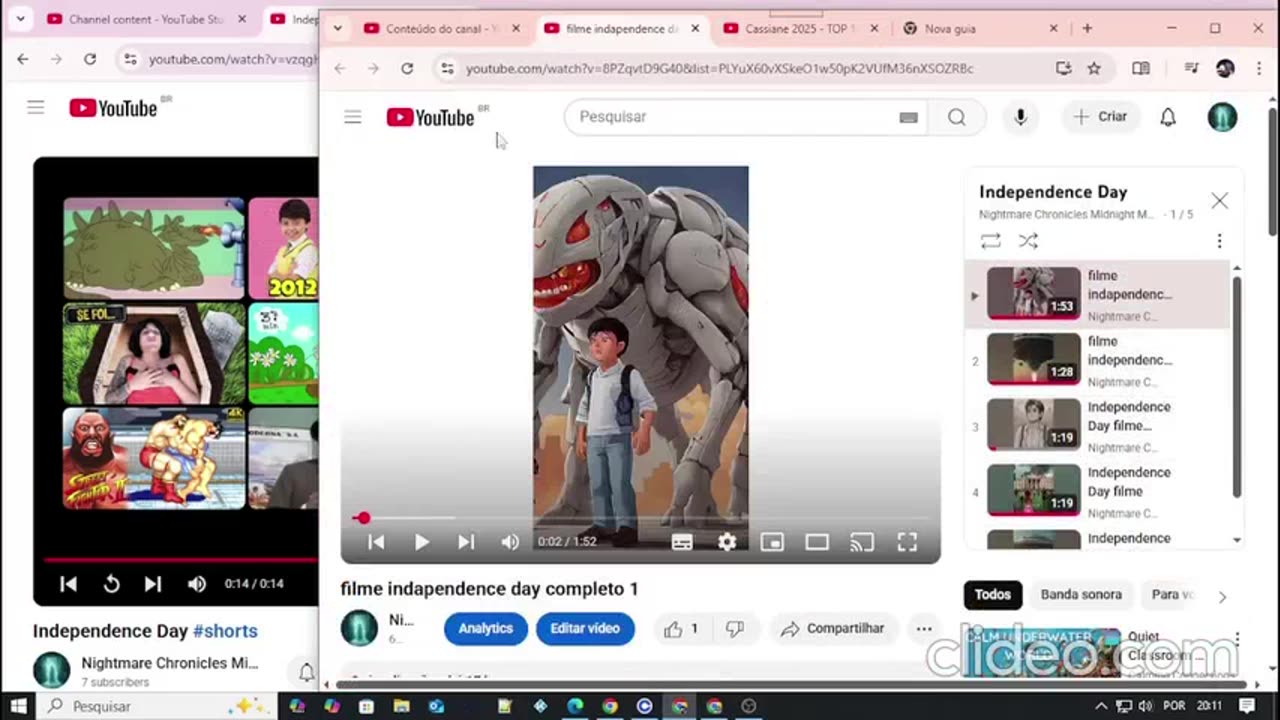Open YouTube guide menu in back window
The image size is (1280, 720).
tap(36, 107)
